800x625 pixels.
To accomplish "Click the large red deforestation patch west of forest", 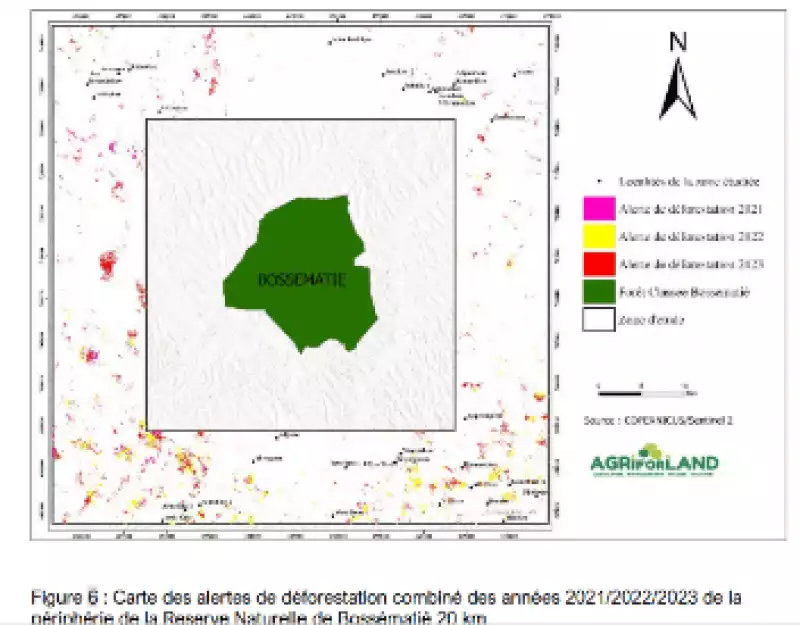I will pos(108,265).
